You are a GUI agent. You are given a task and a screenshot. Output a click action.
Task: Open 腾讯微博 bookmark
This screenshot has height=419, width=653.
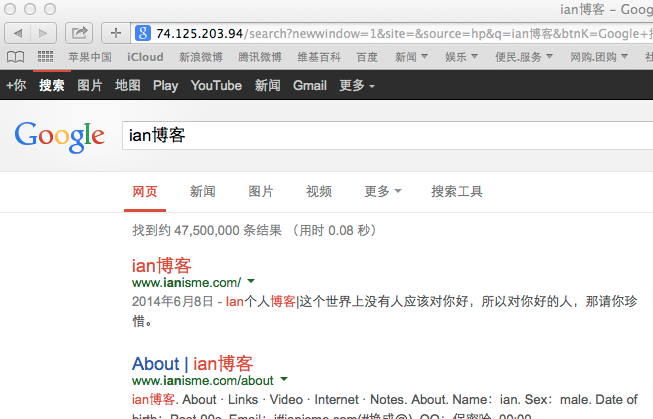tap(260, 57)
